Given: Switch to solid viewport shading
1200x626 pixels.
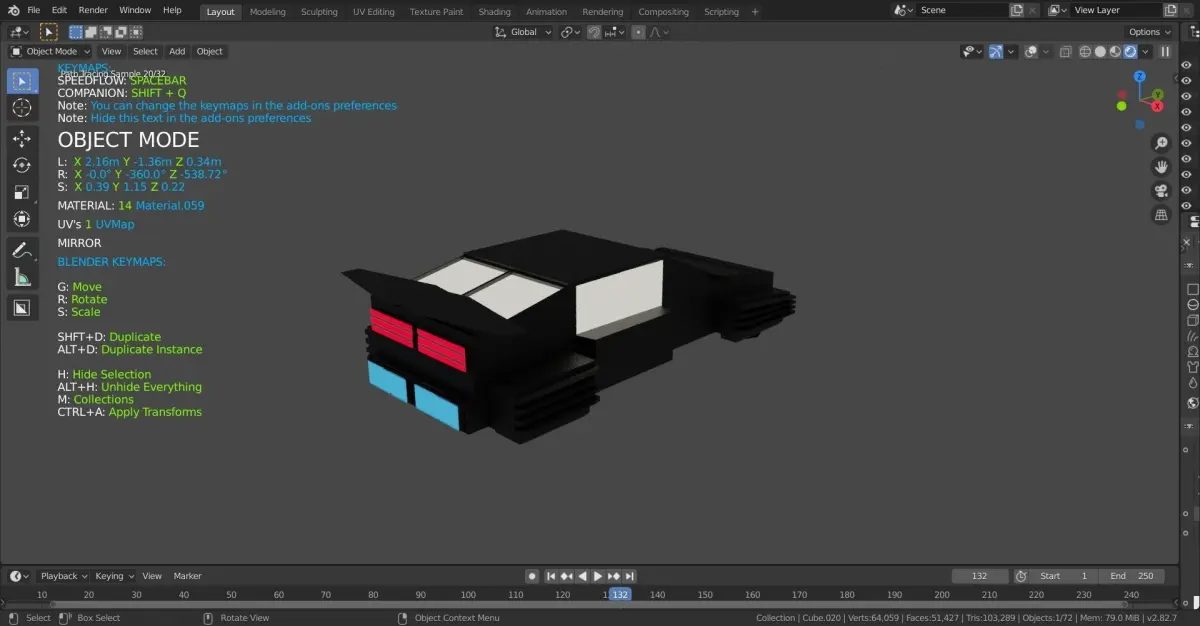Looking at the screenshot, I should click(x=1100, y=52).
